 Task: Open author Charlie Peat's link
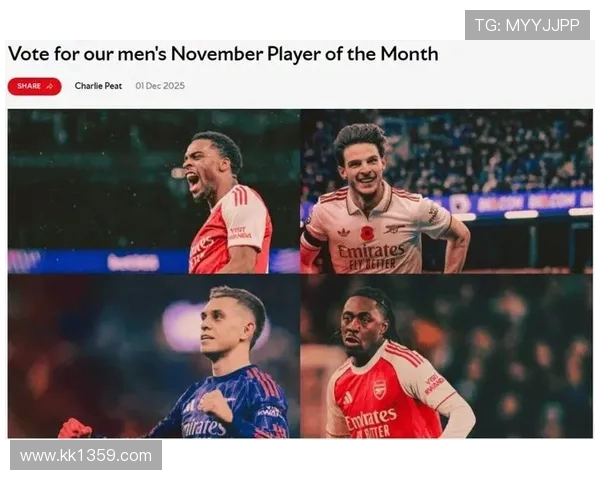[x=98, y=86]
